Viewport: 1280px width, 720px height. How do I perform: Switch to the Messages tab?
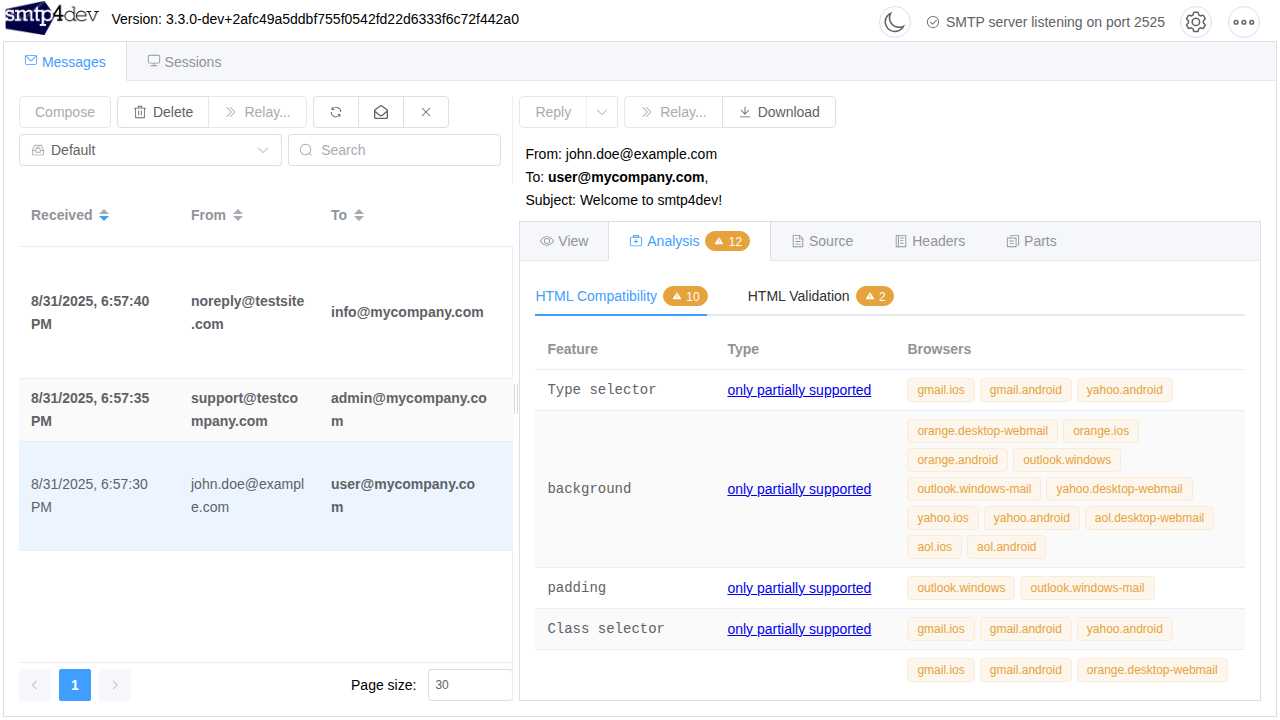[x=65, y=62]
